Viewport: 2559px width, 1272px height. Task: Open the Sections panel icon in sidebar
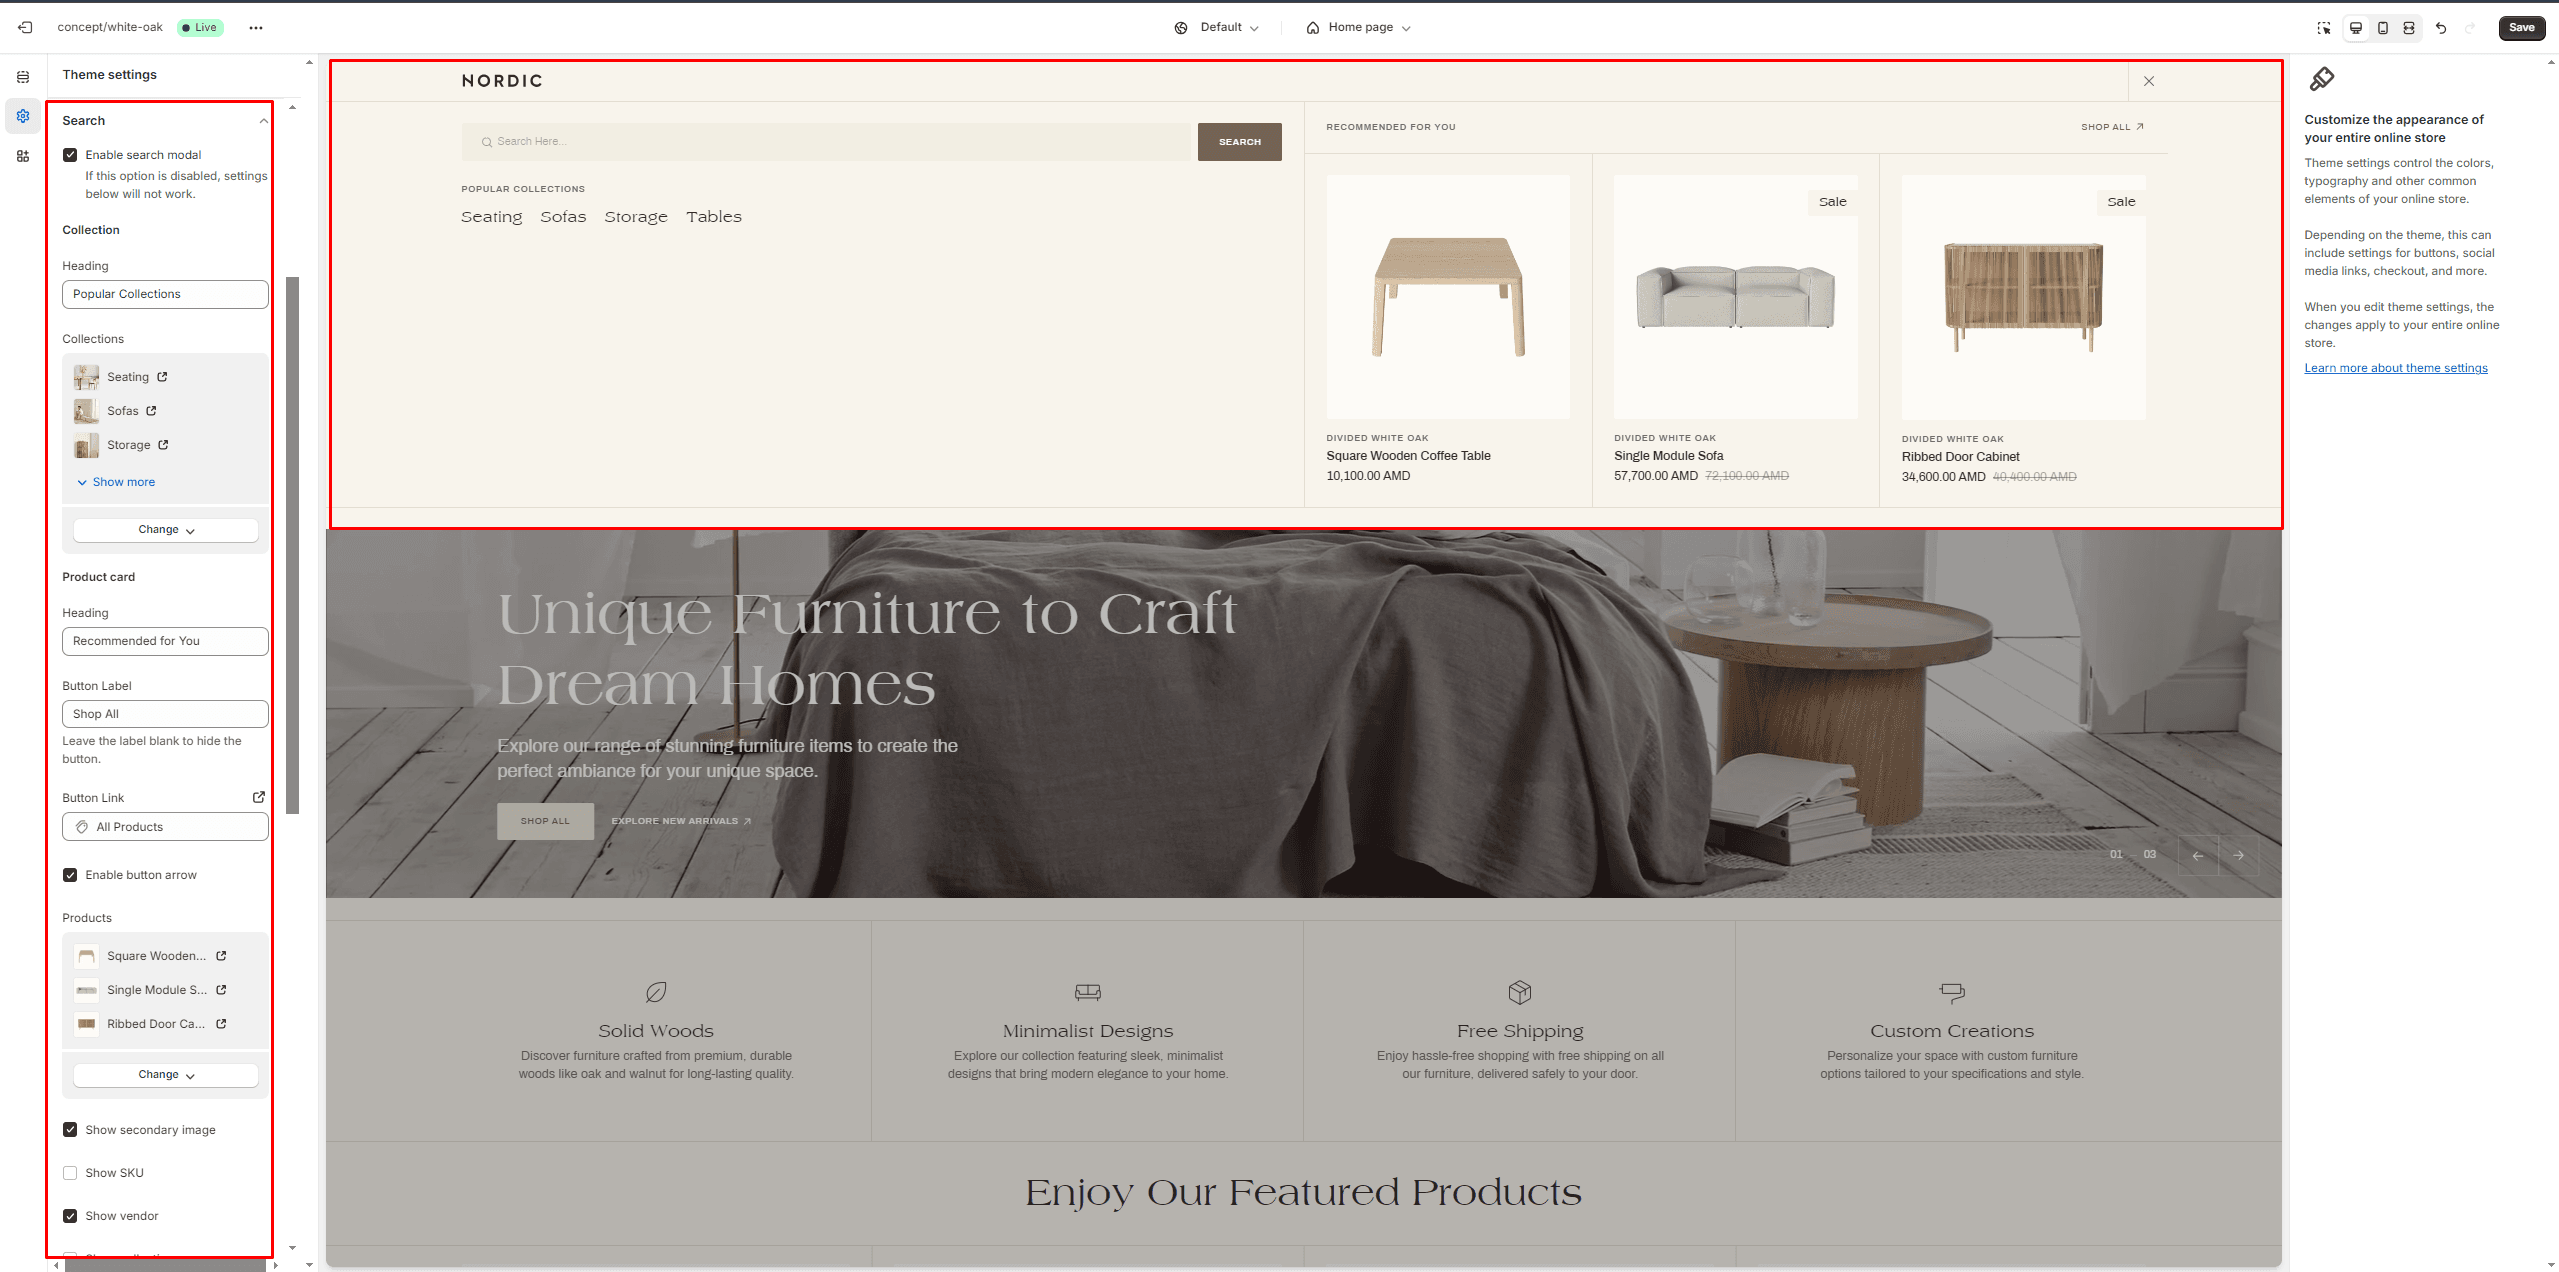click(x=23, y=77)
